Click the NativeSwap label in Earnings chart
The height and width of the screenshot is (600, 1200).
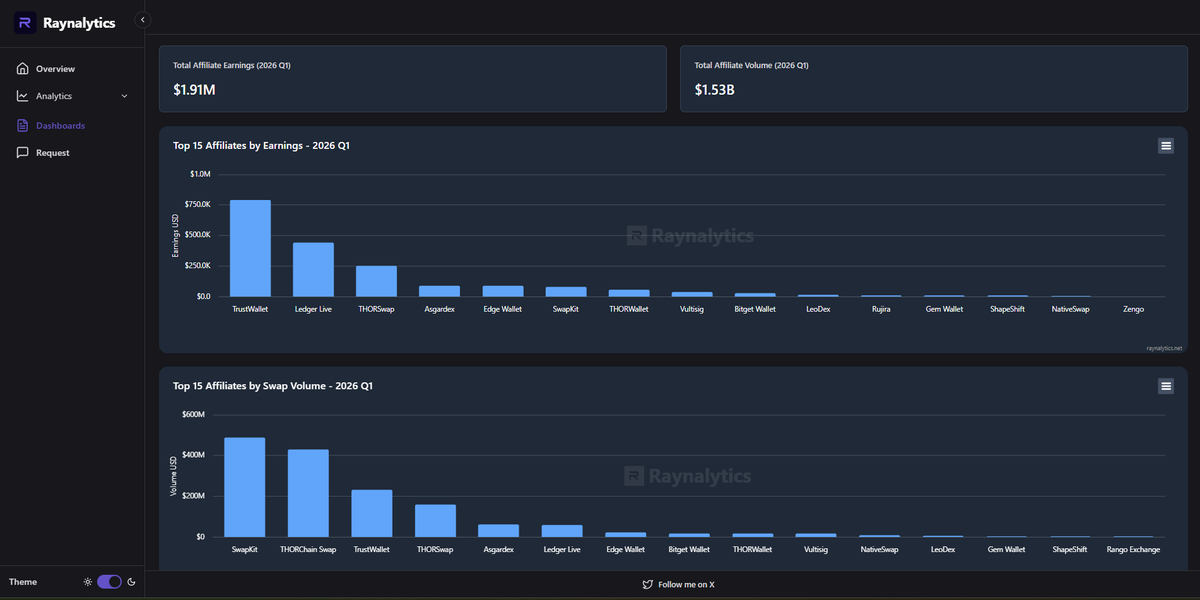[x=1070, y=309]
